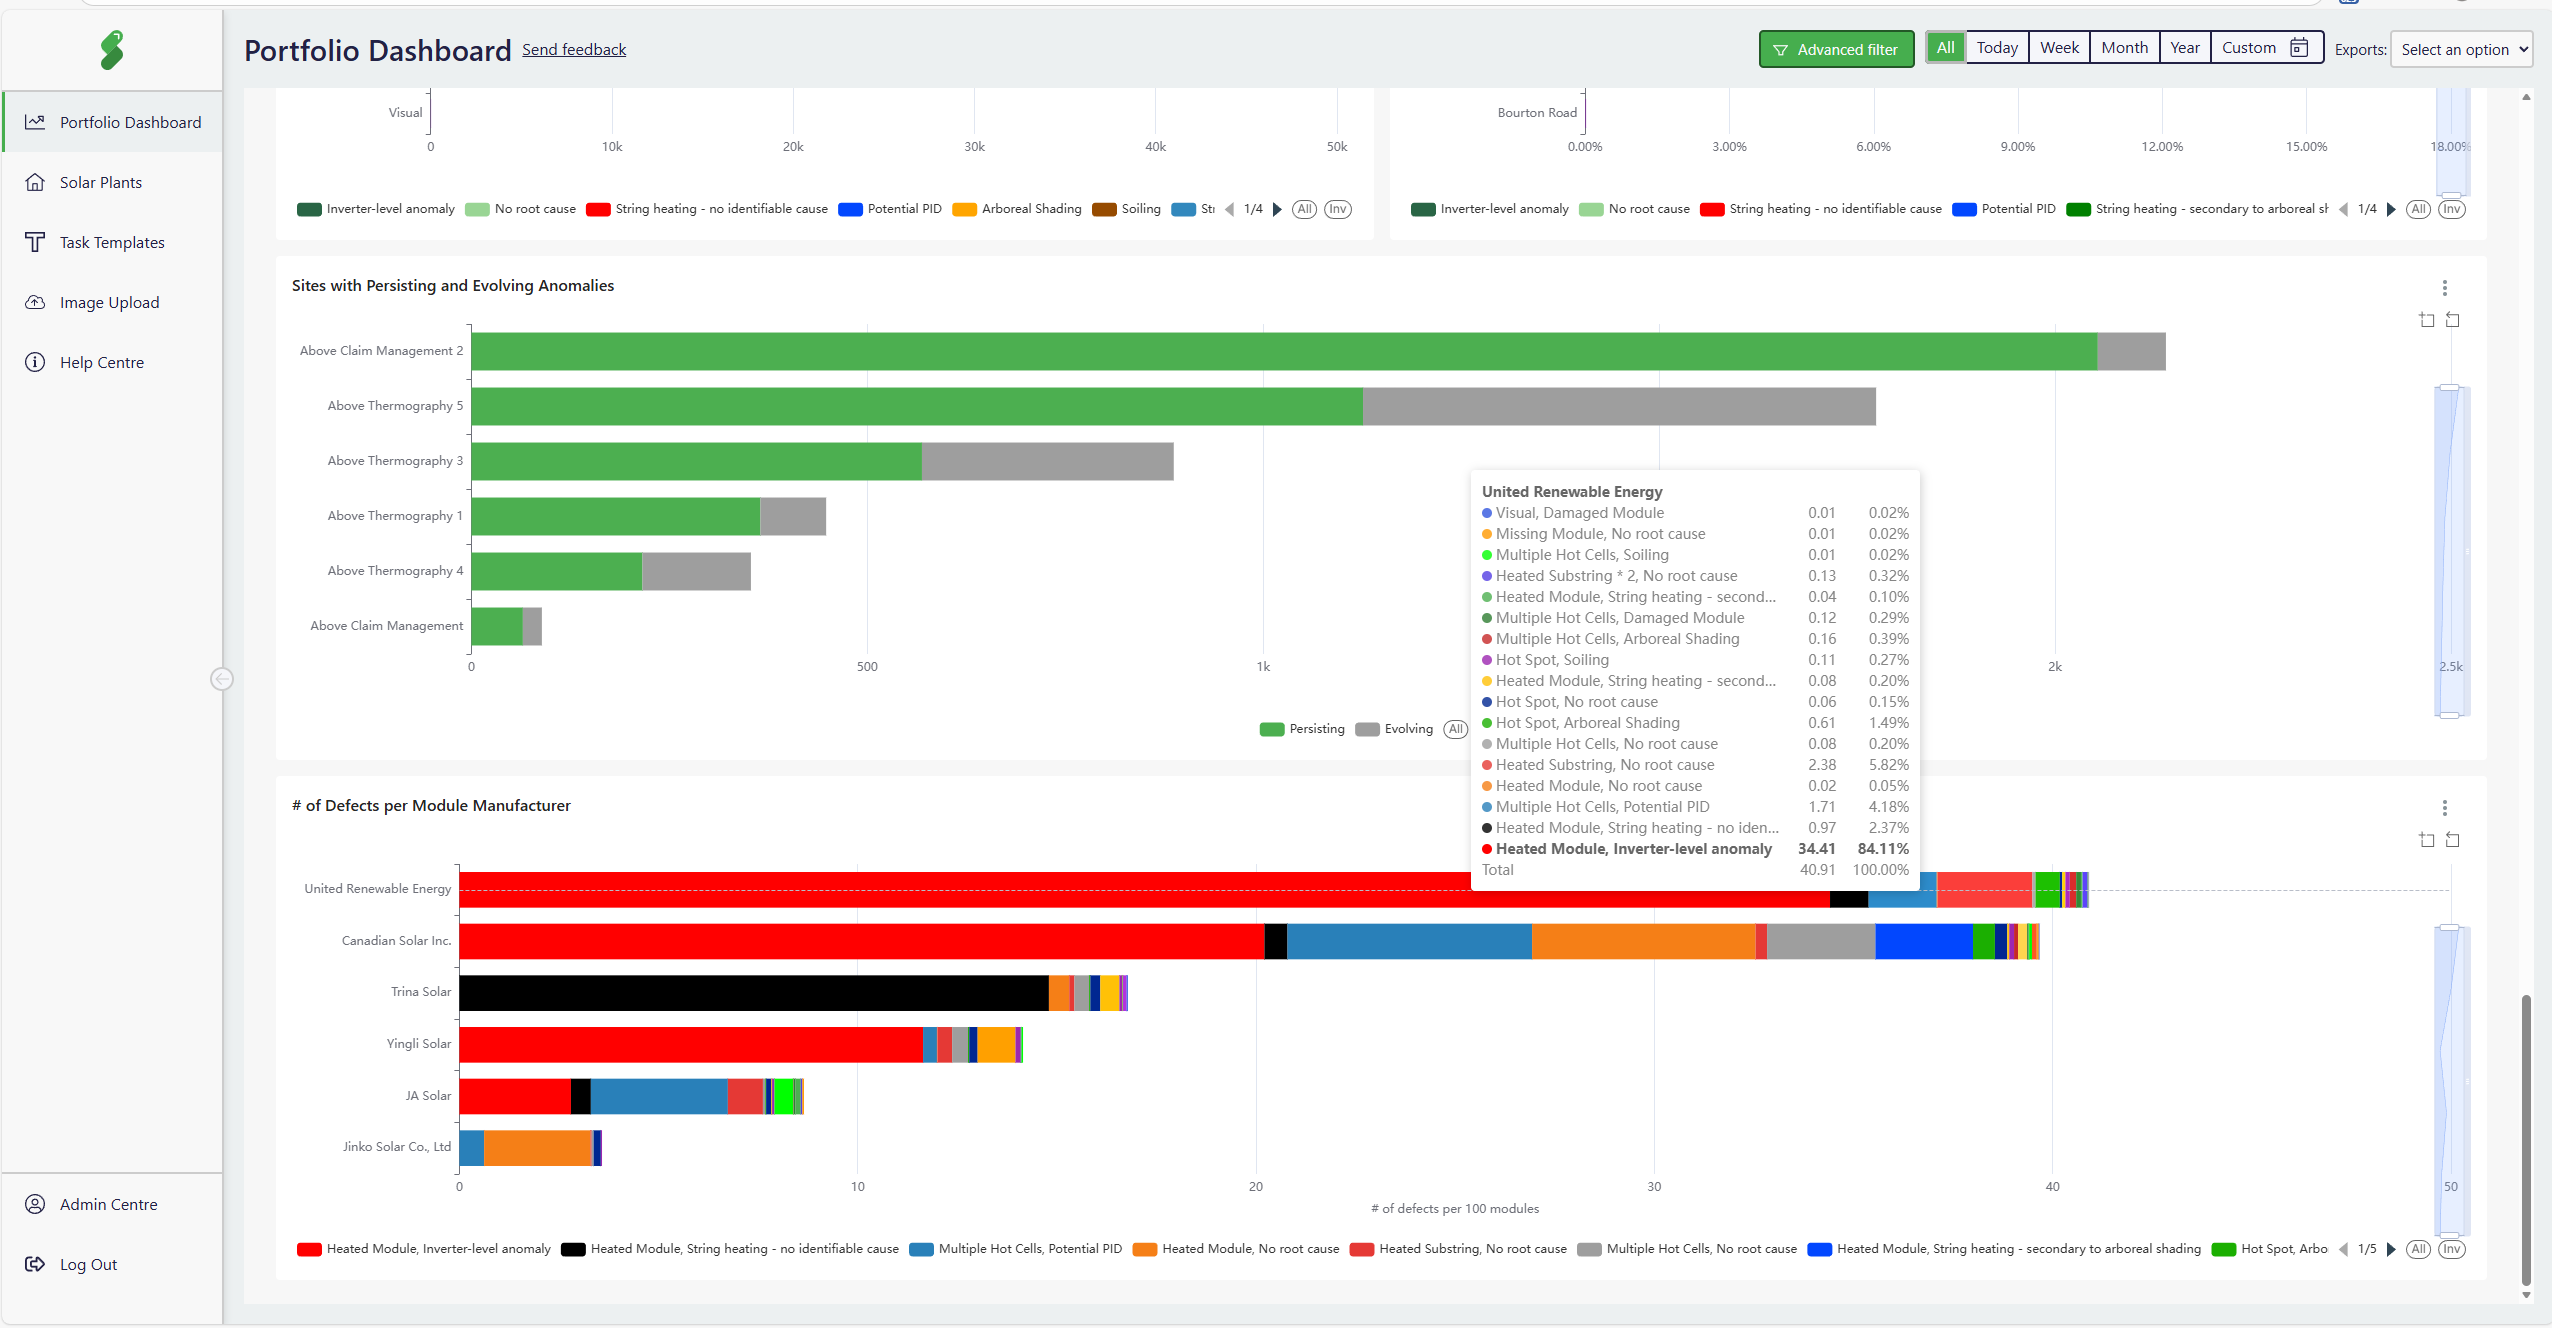The width and height of the screenshot is (2552, 1328).
Task: Click the Defects chart vertical zoom slider
Action: [x=2450, y=1080]
